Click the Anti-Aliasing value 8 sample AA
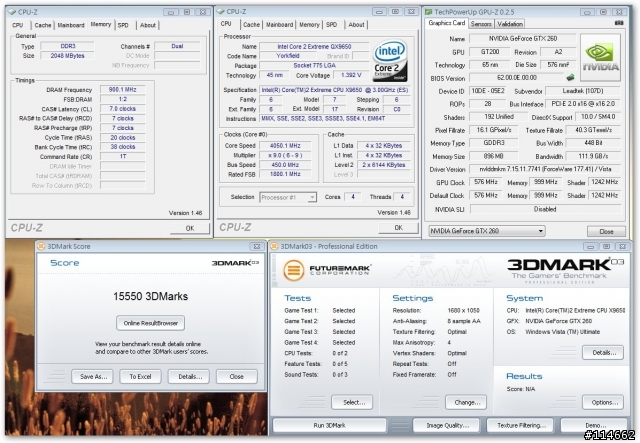This screenshot has height=443, width=640. (x=464, y=321)
